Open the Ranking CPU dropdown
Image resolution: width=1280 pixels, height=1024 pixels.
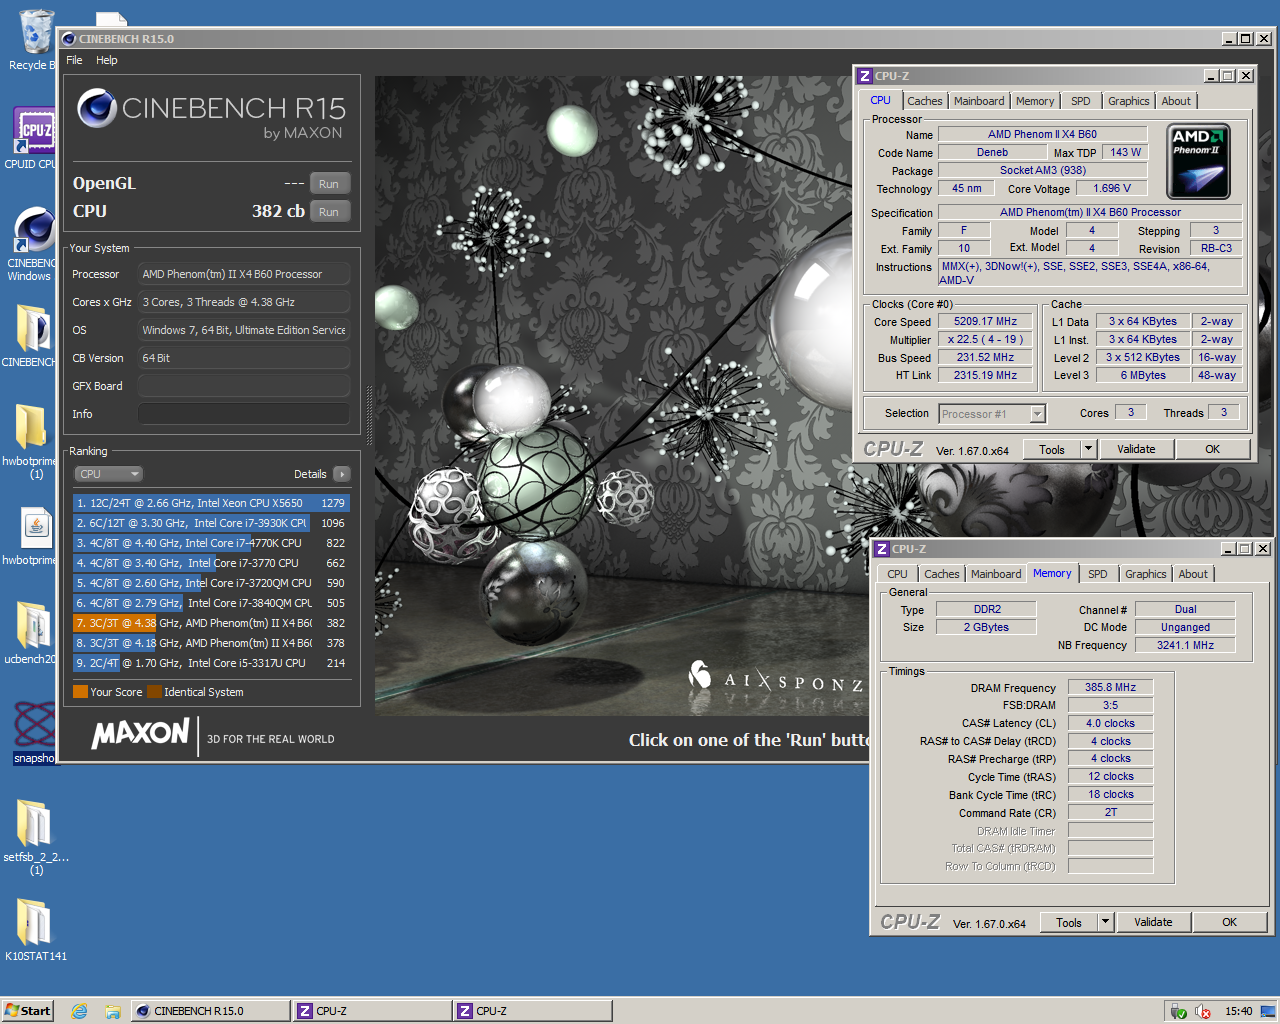pyautogui.click(x=108, y=474)
